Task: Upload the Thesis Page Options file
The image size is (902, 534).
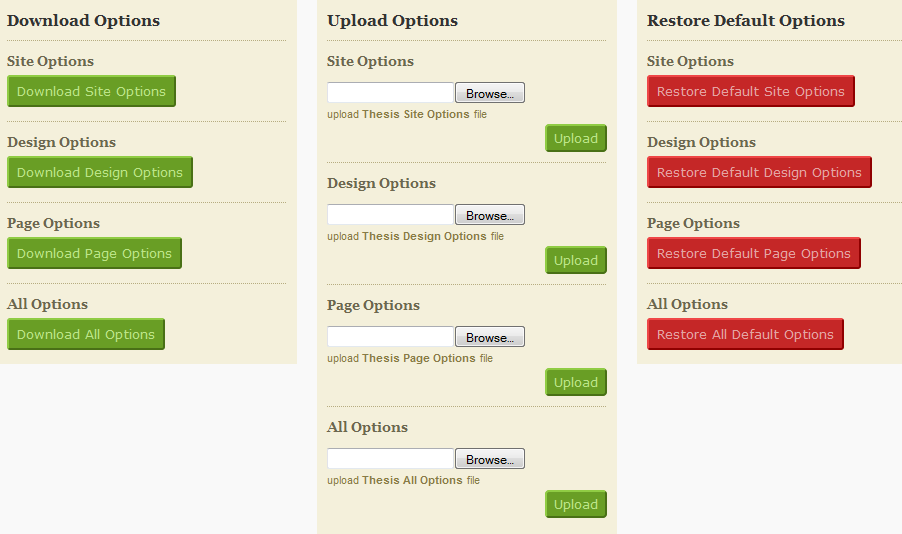Action: pyautogui.click(x=576, y=382)
